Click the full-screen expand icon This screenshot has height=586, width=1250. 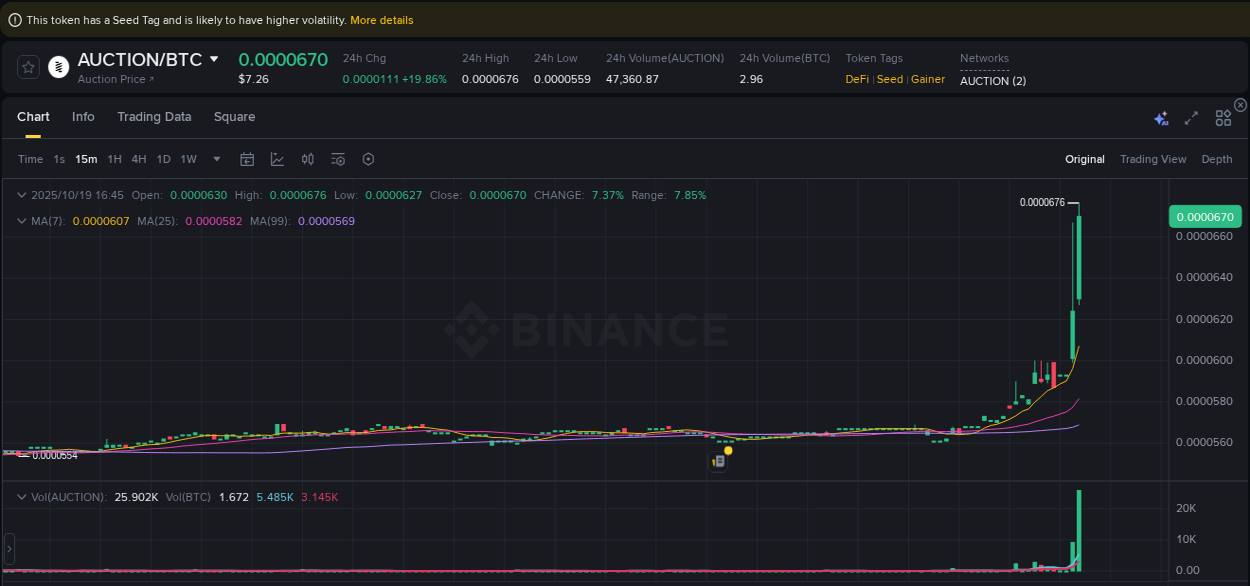[x=1191, y=117]
